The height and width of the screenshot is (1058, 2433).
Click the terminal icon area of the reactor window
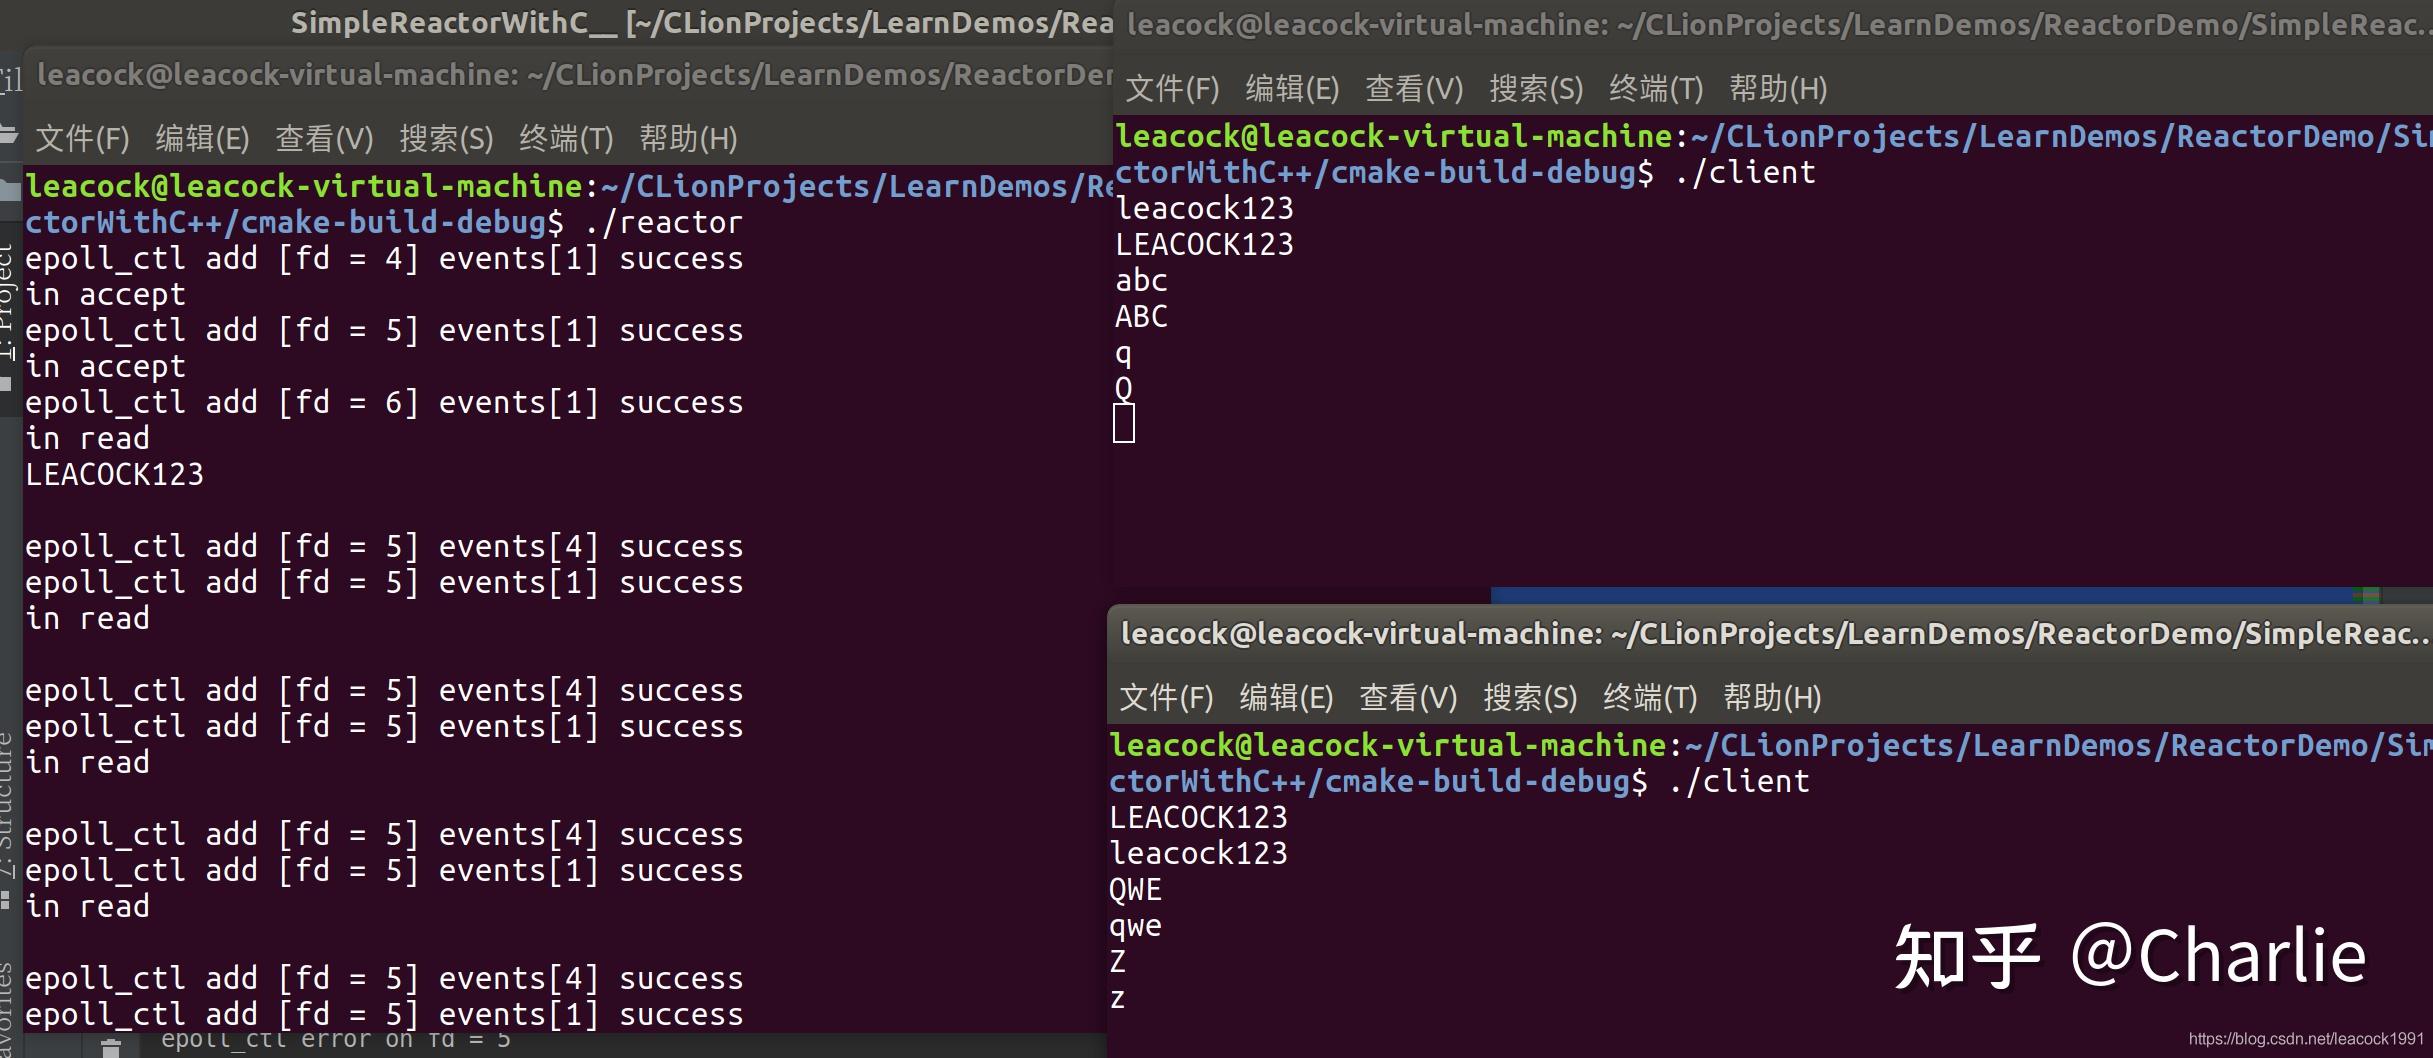pyautogui.click(x=567, y=139)
